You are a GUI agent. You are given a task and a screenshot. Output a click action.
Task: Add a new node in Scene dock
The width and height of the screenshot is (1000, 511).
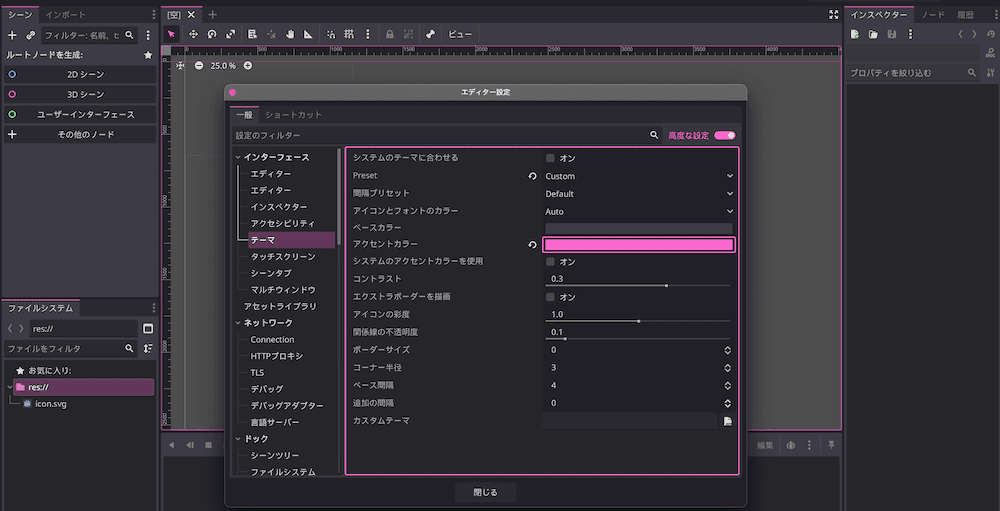click(x=11, y=36)
